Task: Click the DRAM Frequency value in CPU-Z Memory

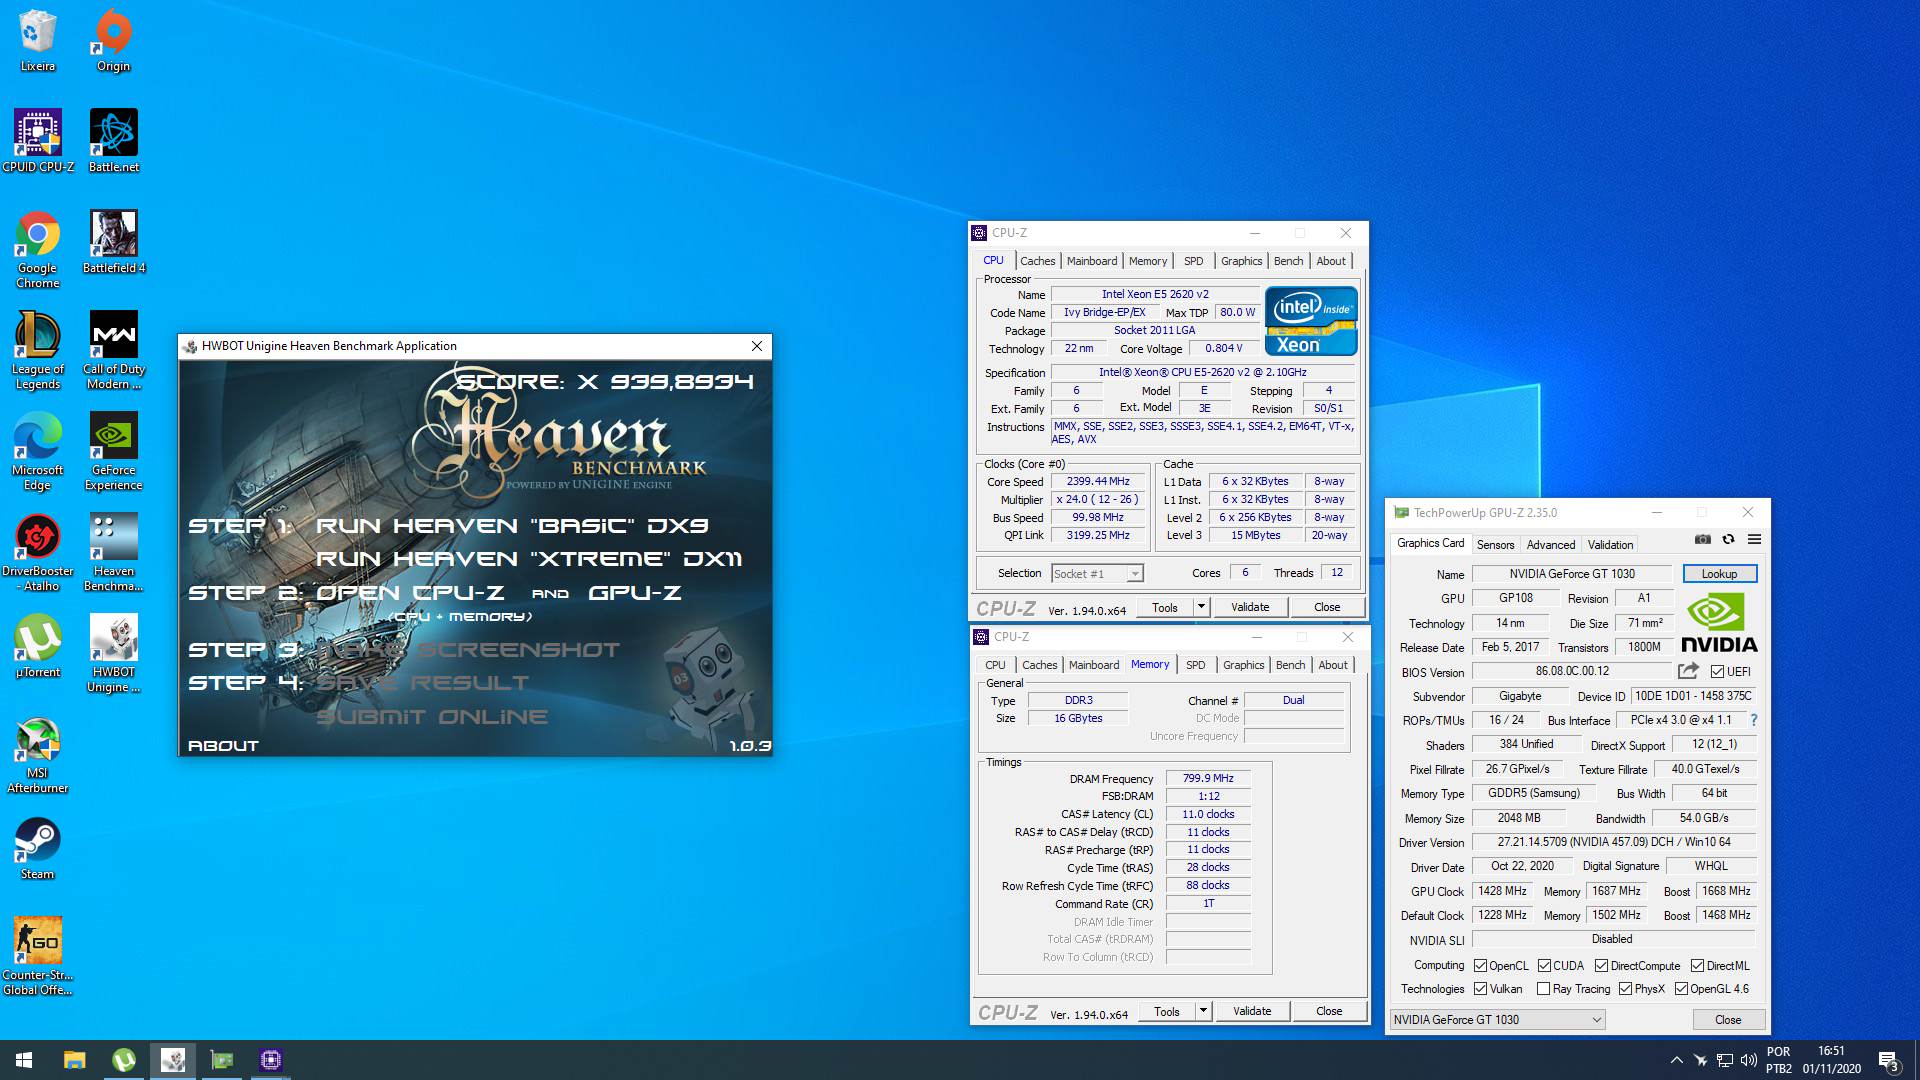Action: pyautogui.click(x=1208, y=778)
